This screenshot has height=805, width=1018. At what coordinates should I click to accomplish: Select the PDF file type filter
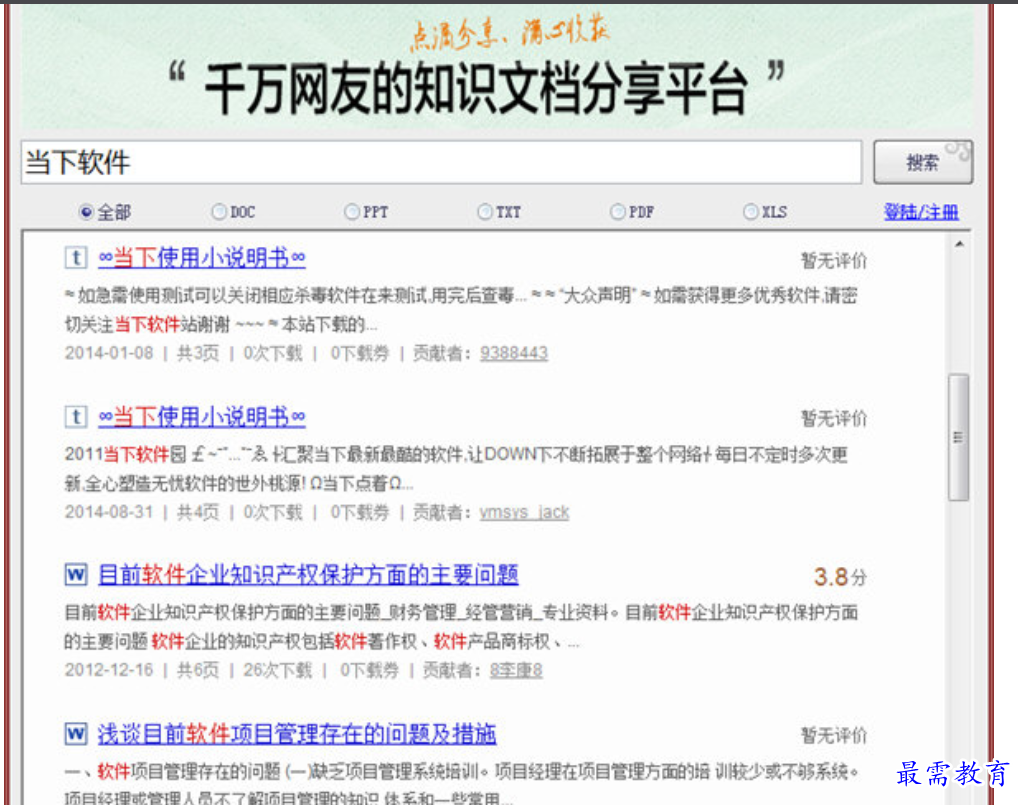click(x=617, y=212)
